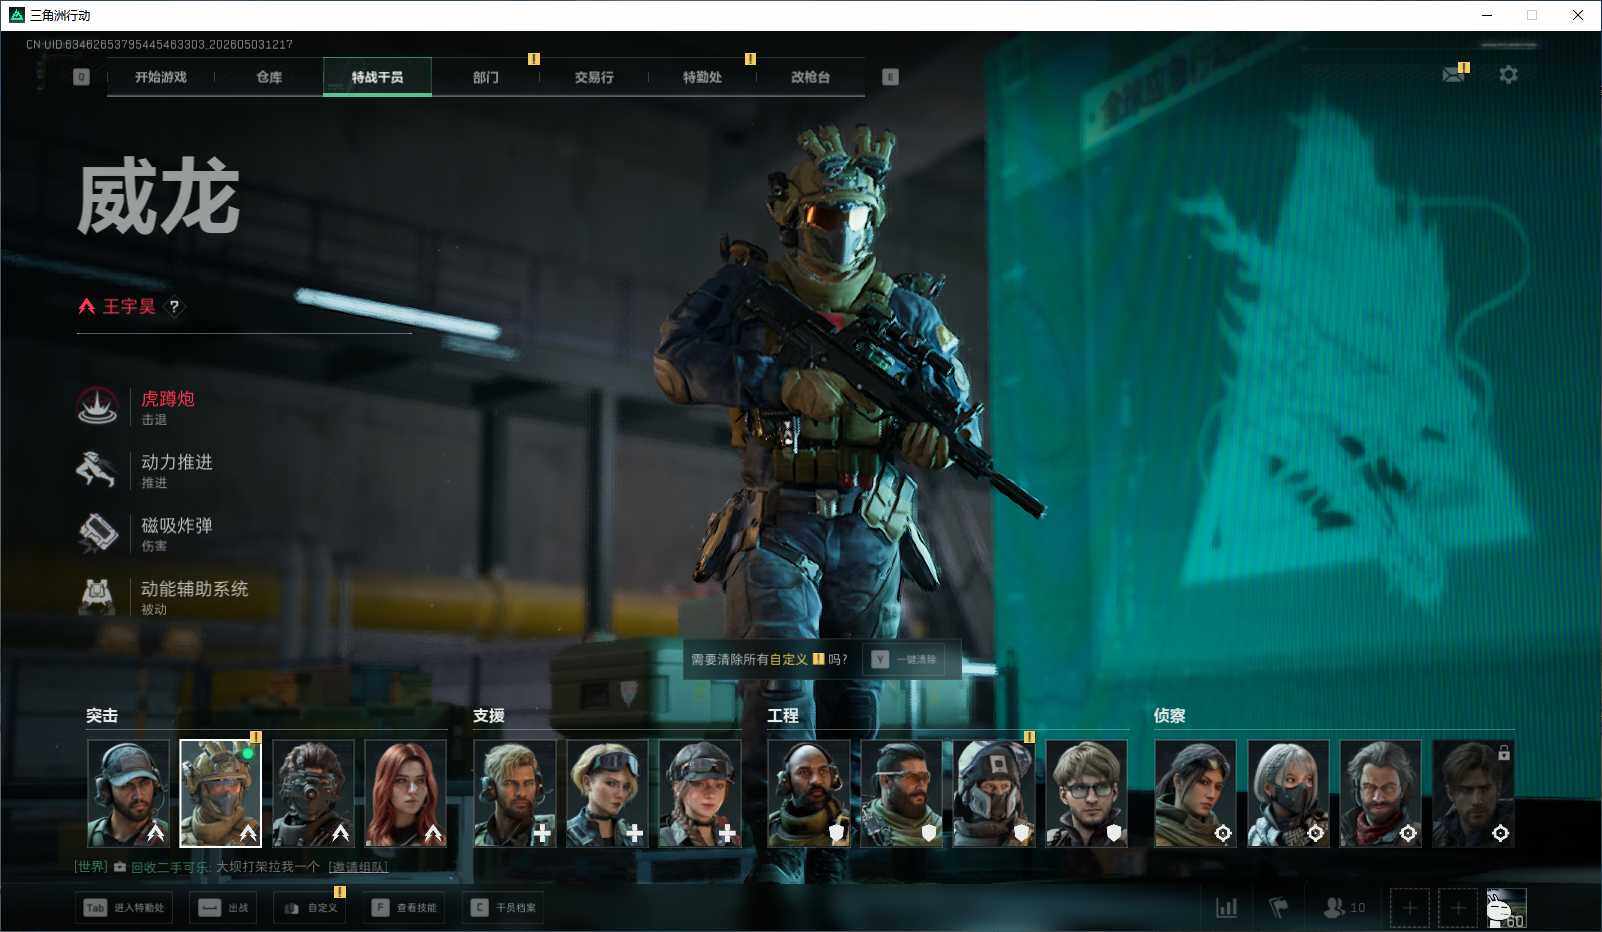1602x932 pixels.
Task: Choose the silver-haired masked 侦察 operator
Action: click(x=1288, y=793)
